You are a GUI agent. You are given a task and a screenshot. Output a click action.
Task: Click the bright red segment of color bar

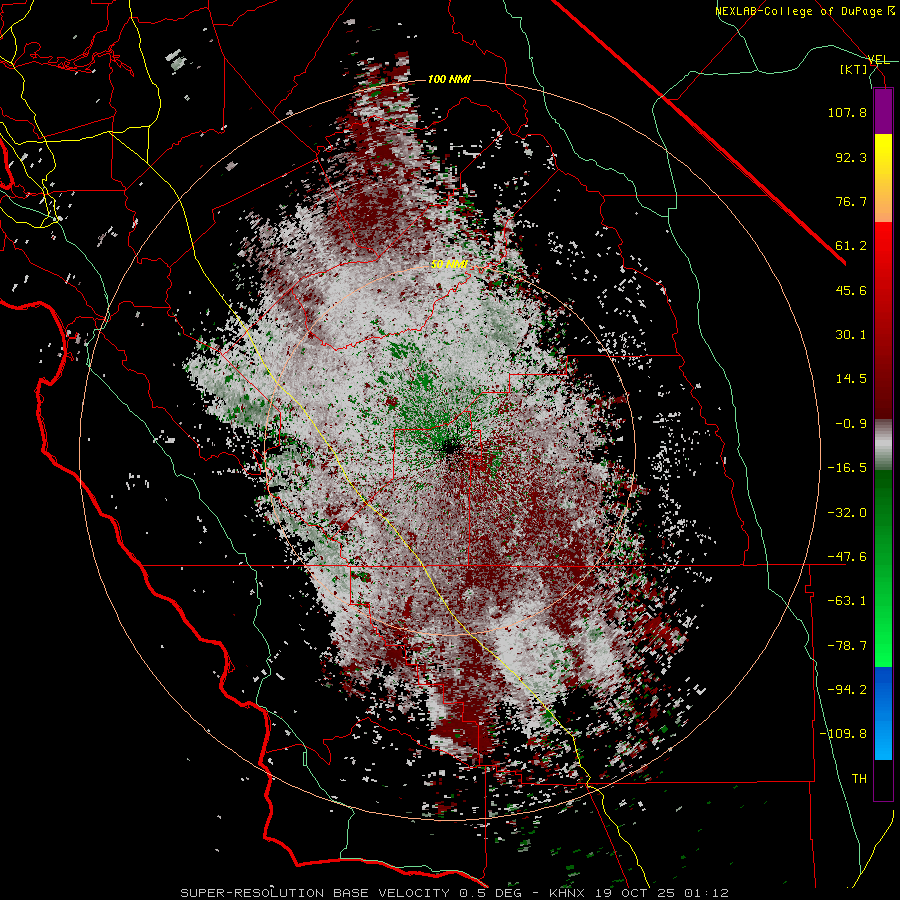tap(883, 245)
